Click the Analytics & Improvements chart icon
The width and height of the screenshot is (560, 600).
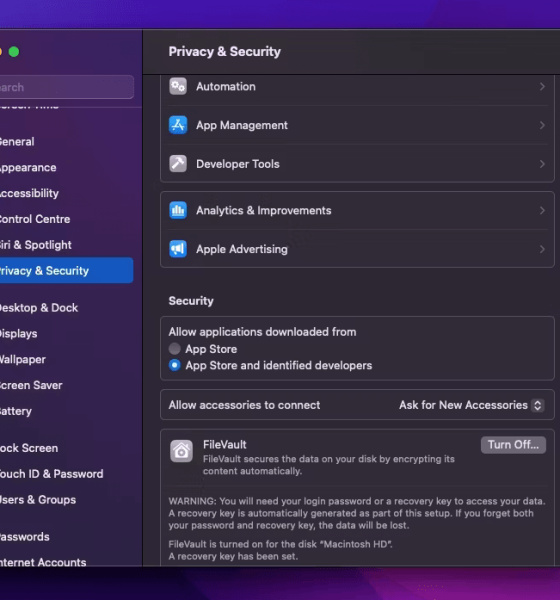(x=178, y=210)
